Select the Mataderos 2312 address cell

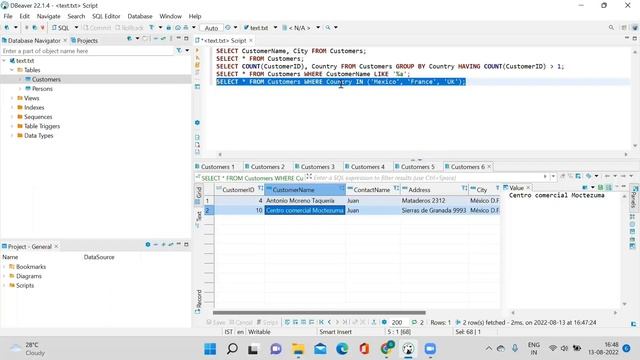[434, 200]
